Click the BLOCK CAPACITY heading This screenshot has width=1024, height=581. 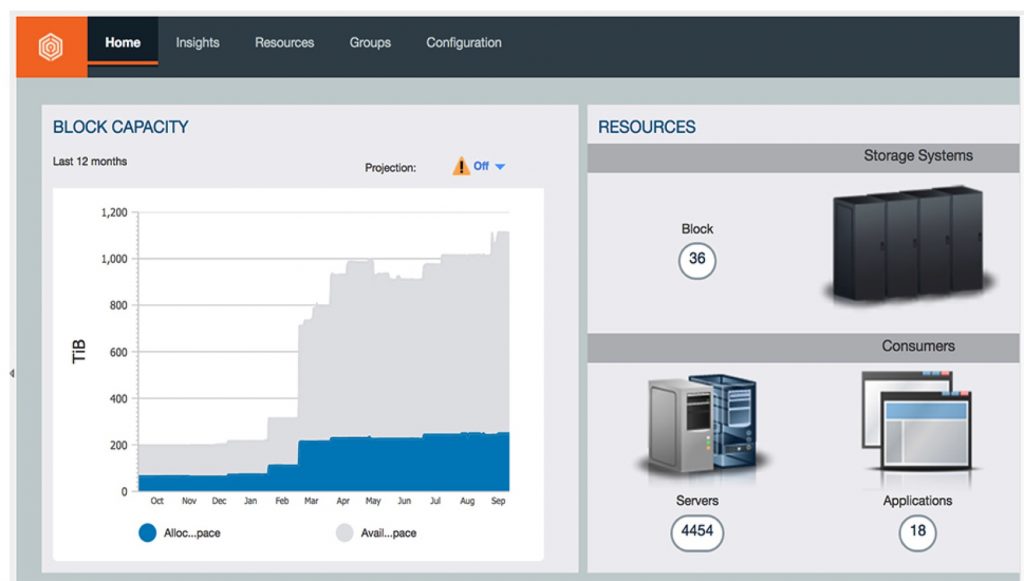[121, 127]
